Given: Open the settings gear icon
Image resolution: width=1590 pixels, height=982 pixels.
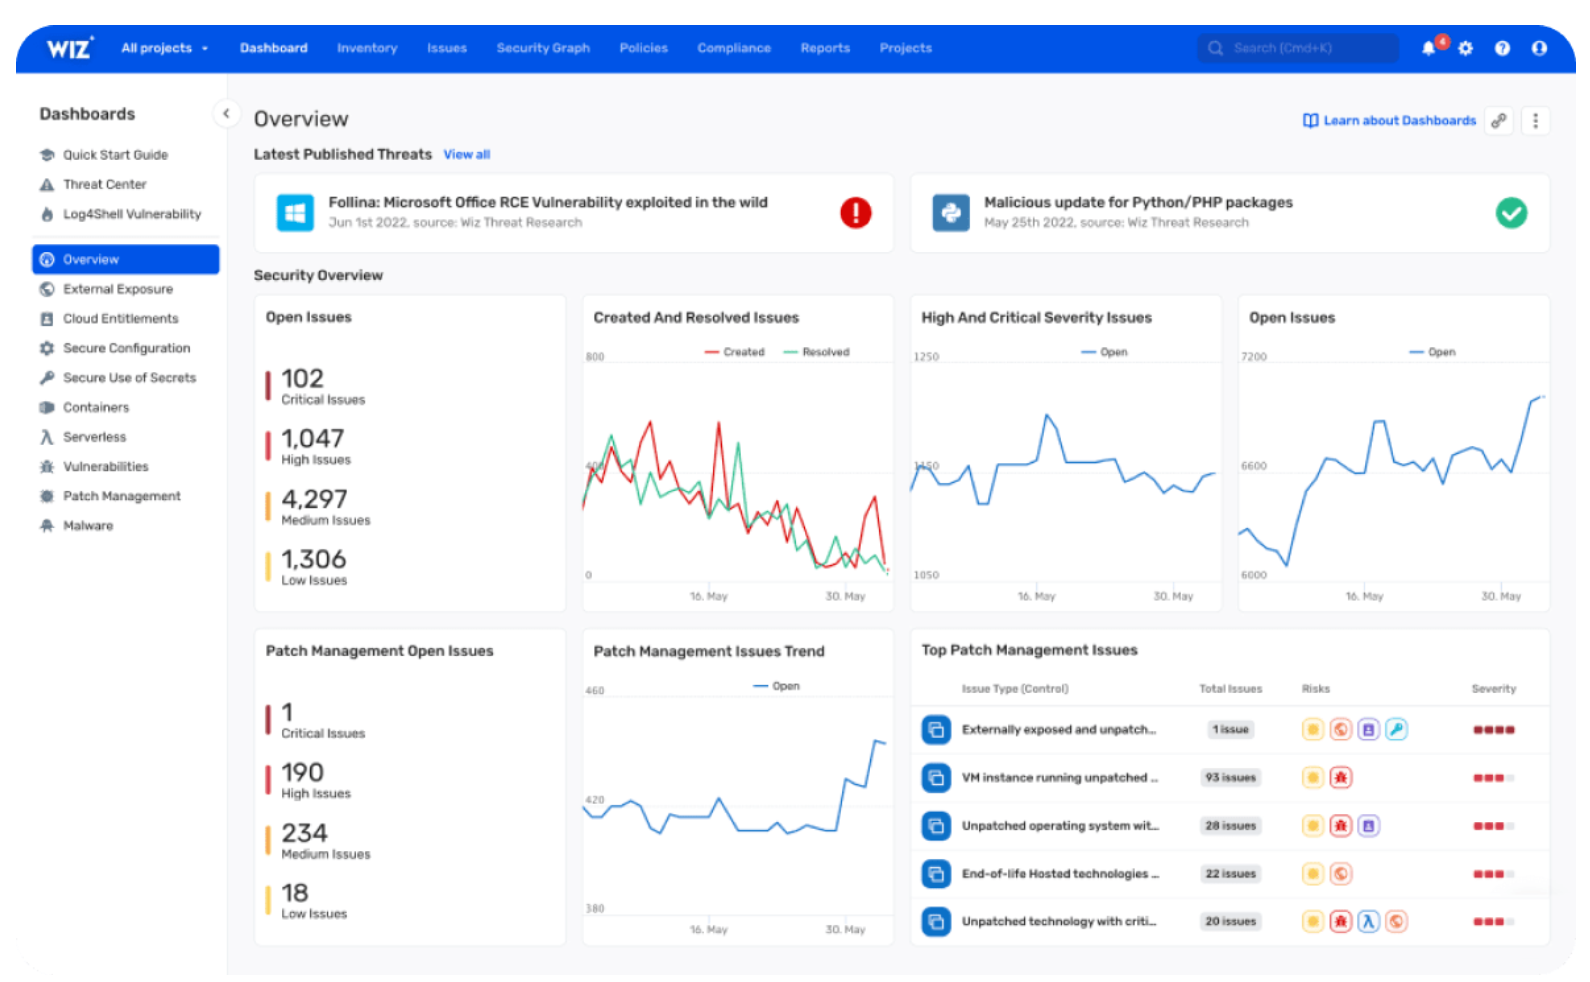Looking at the screenshot, I should [x=1465, y=48].
